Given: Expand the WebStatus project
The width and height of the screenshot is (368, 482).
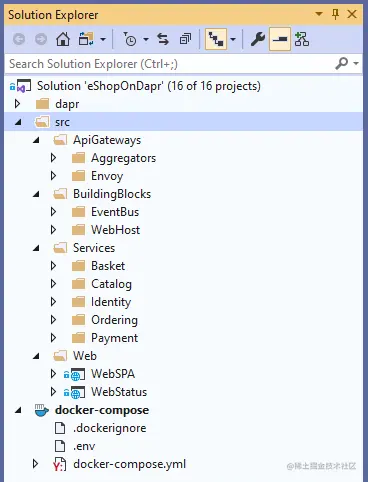Looking at the screenshot, I should click(53, 392).
